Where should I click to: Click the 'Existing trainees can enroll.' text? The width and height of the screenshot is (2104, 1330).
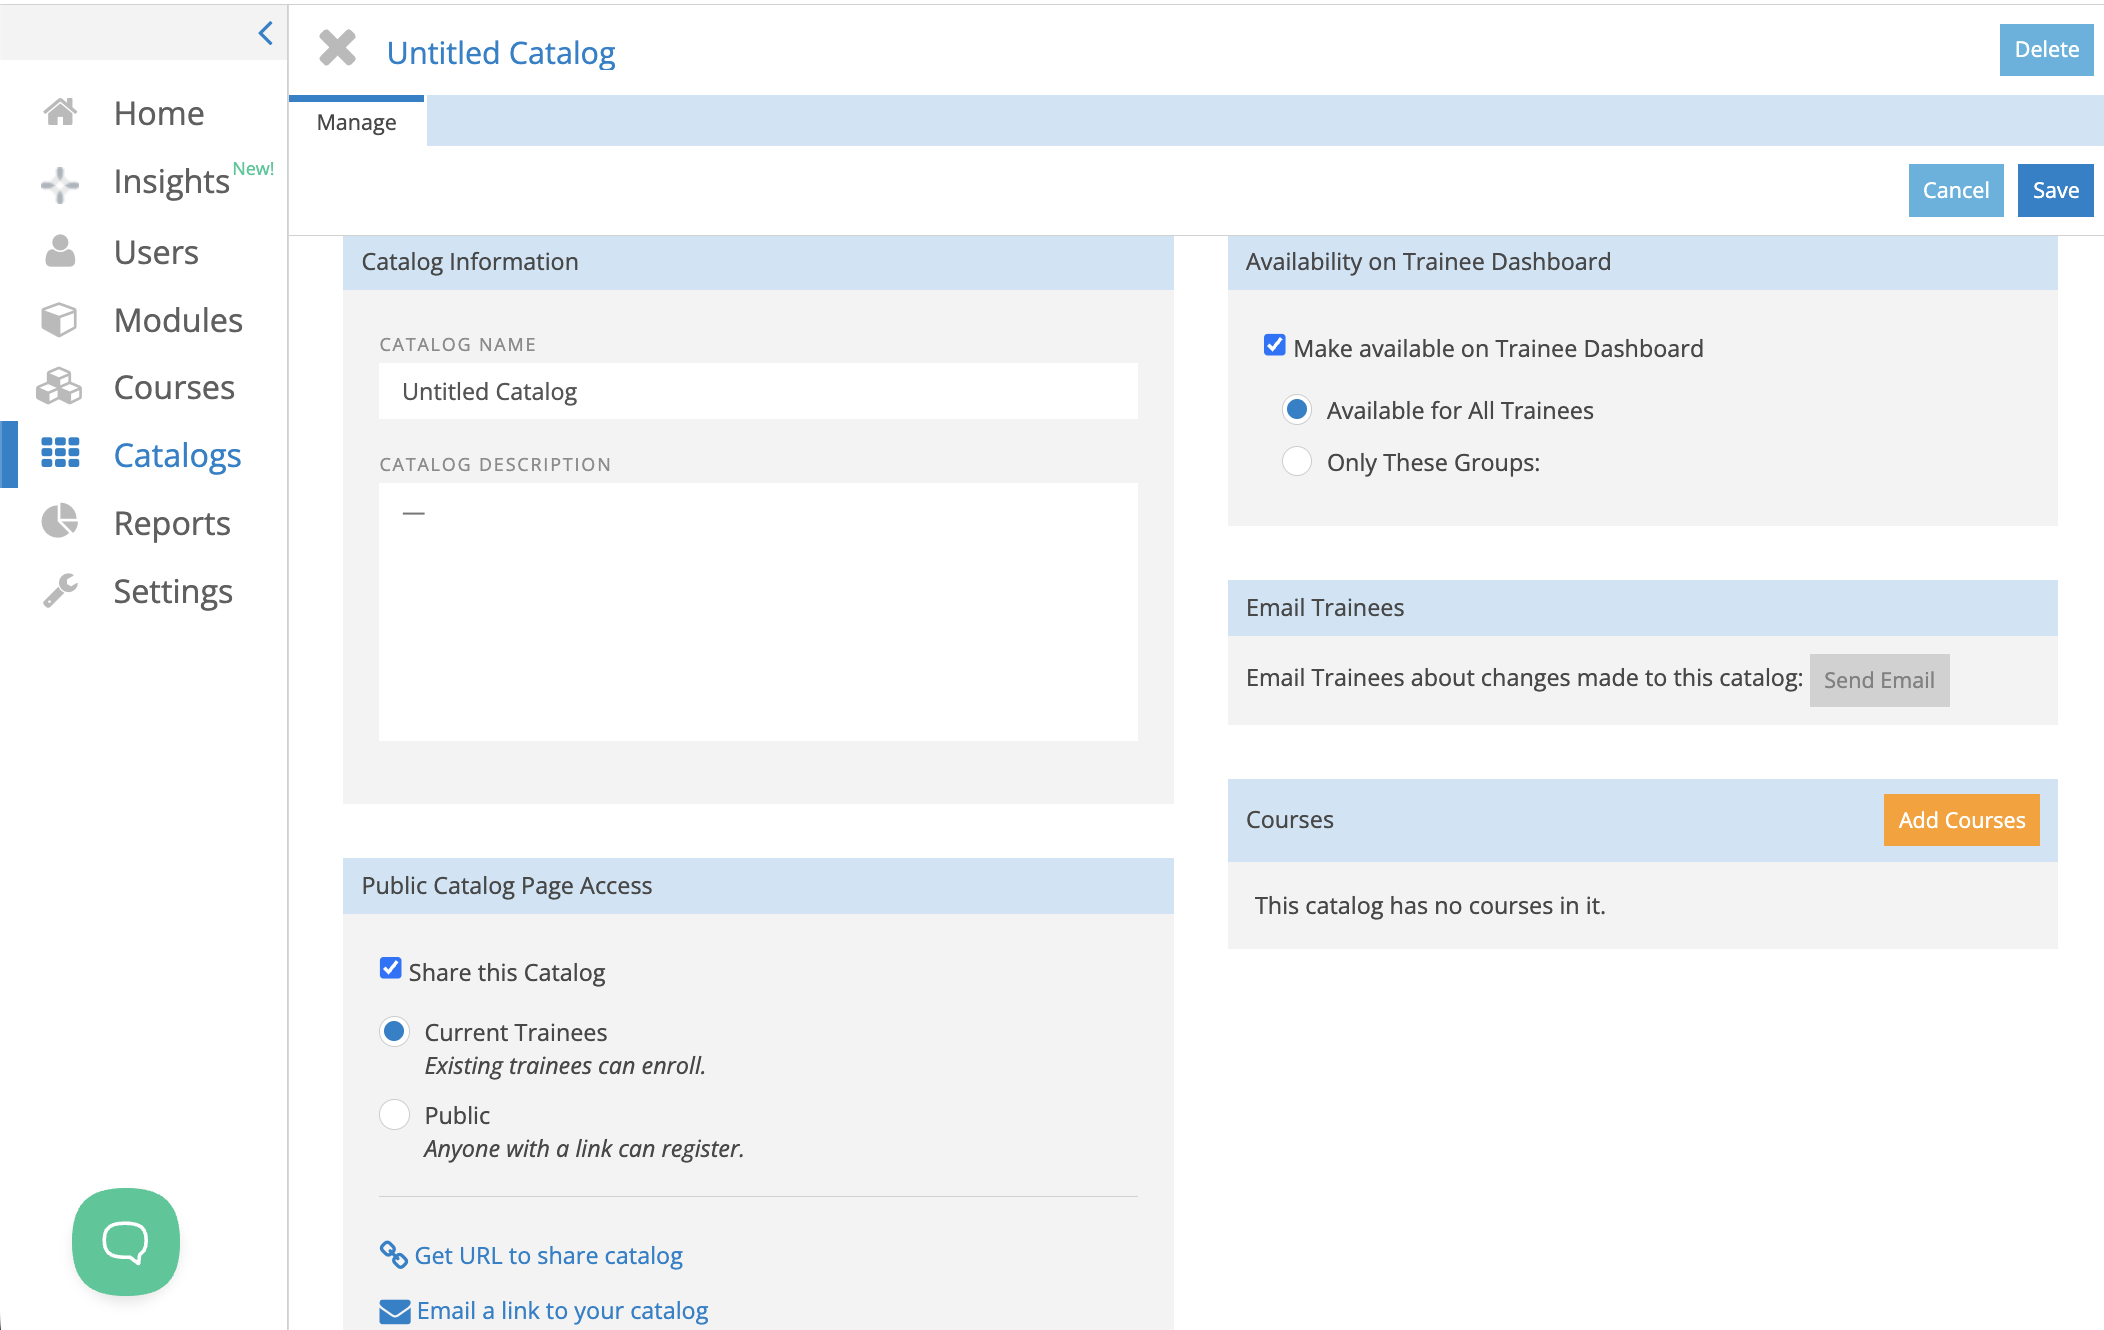click(565, 1066)
